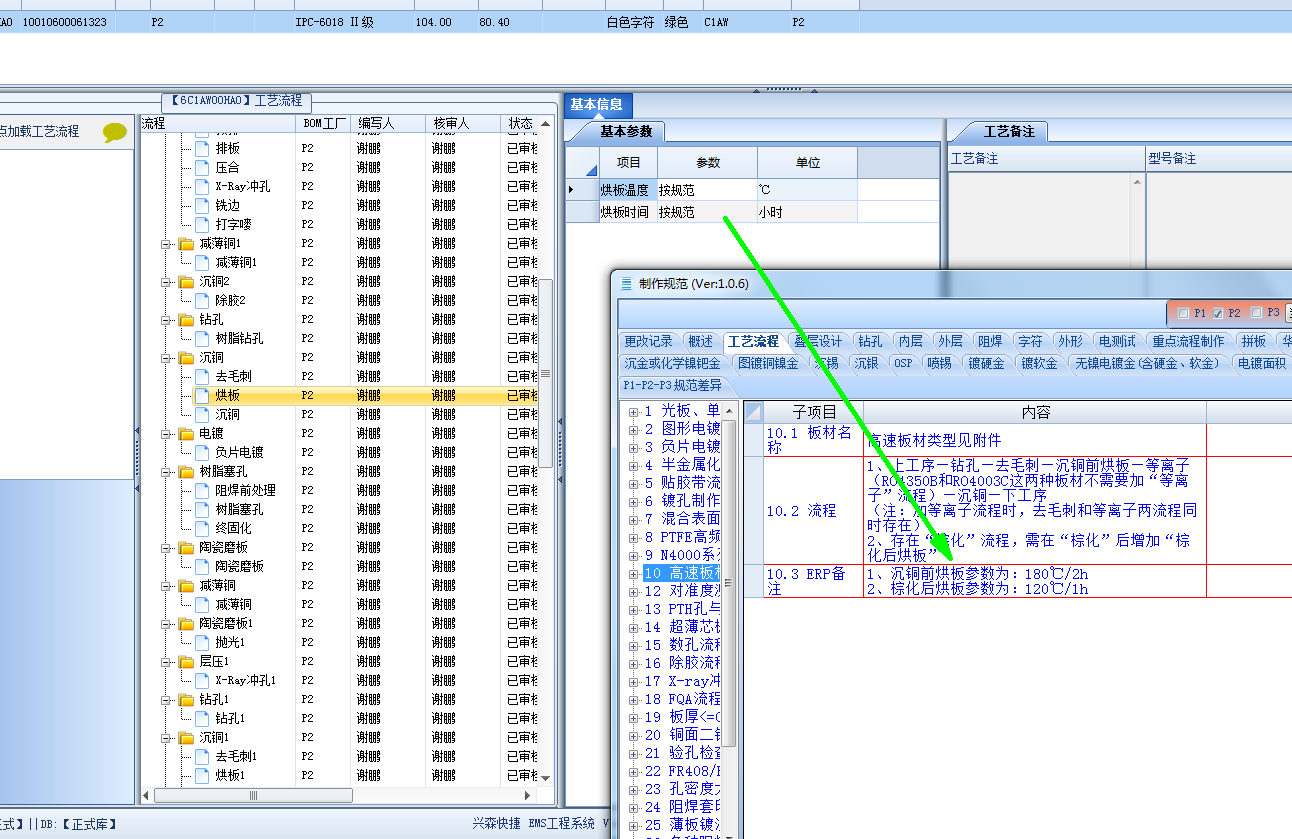Click the 终固化 document icon

[x=202, y=528]
